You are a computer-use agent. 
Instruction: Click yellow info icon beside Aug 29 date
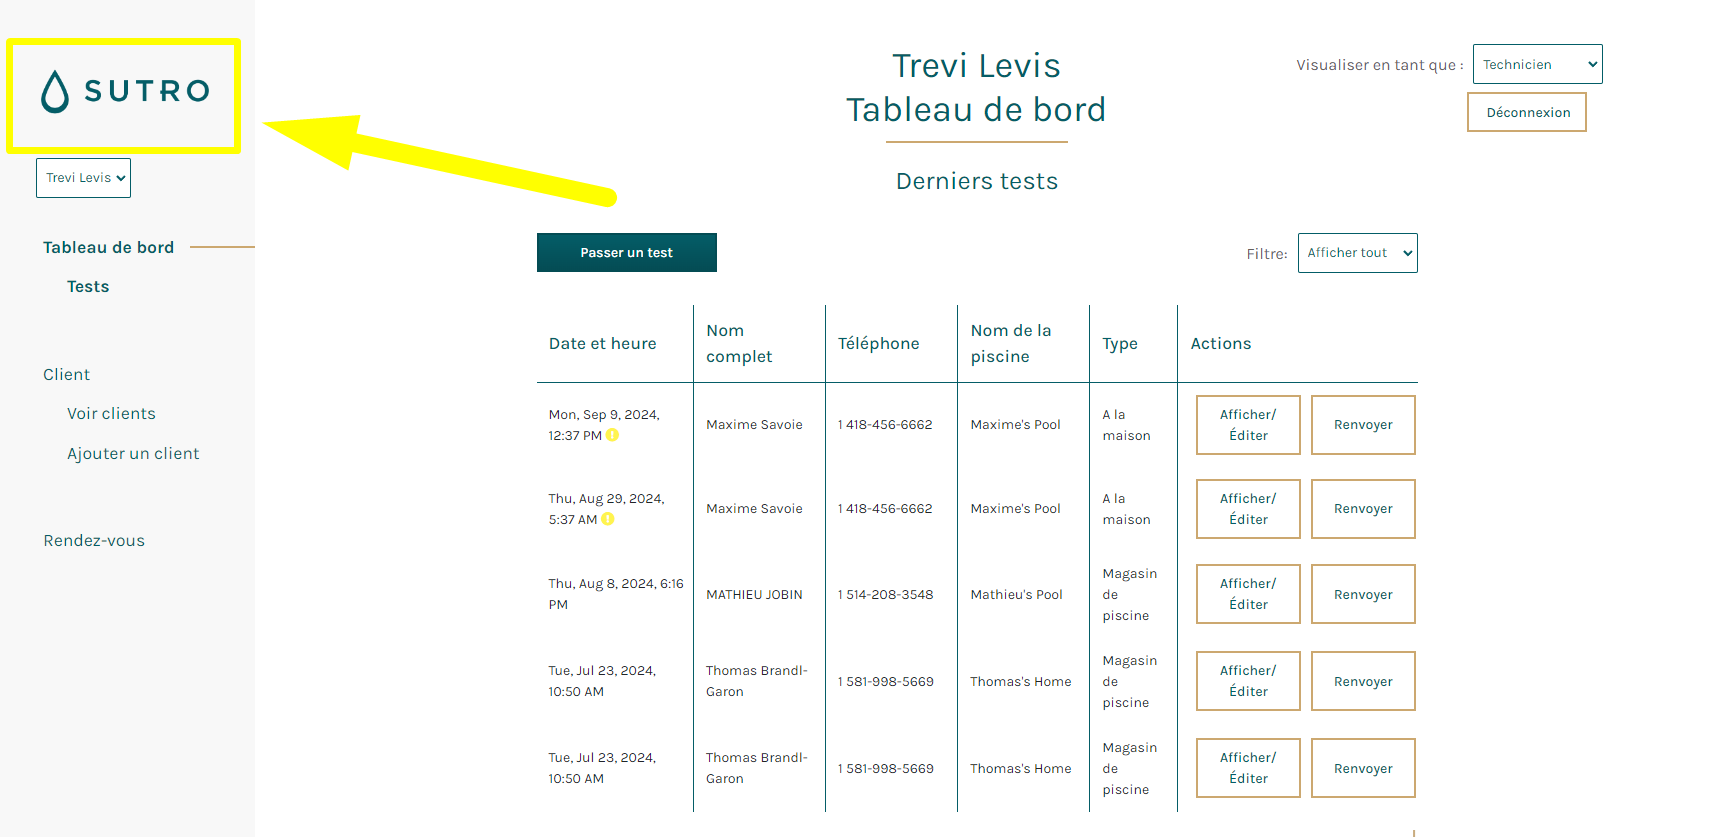[608, 519]
